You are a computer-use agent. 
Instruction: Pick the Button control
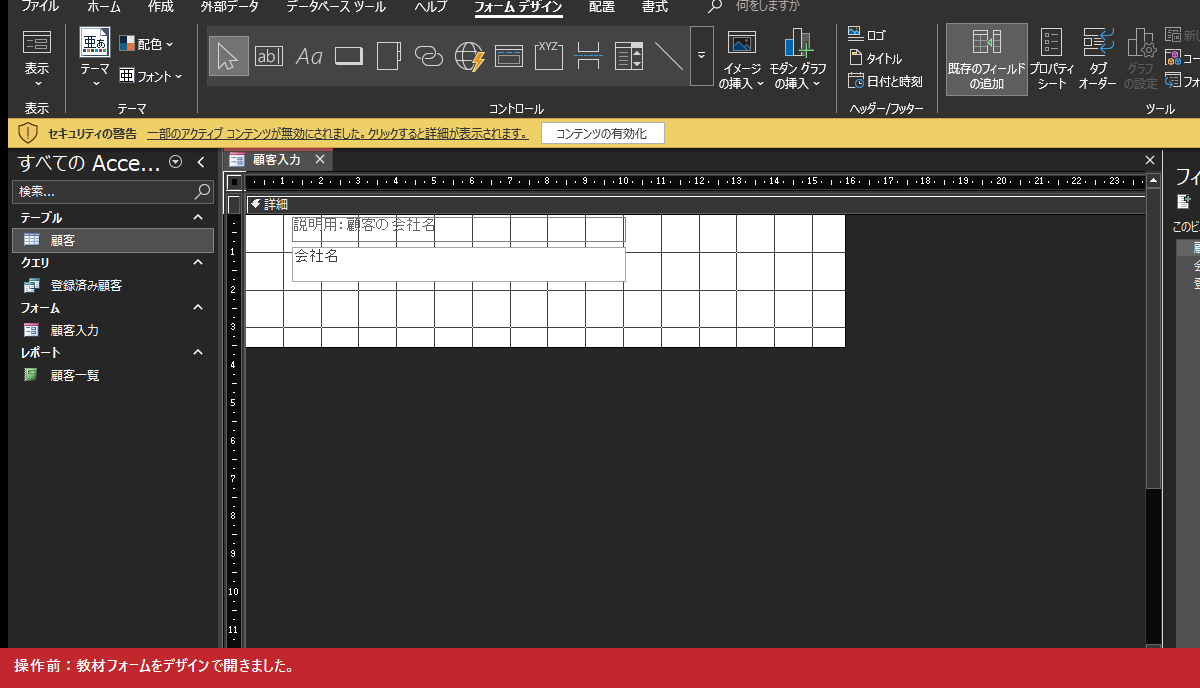349,56
